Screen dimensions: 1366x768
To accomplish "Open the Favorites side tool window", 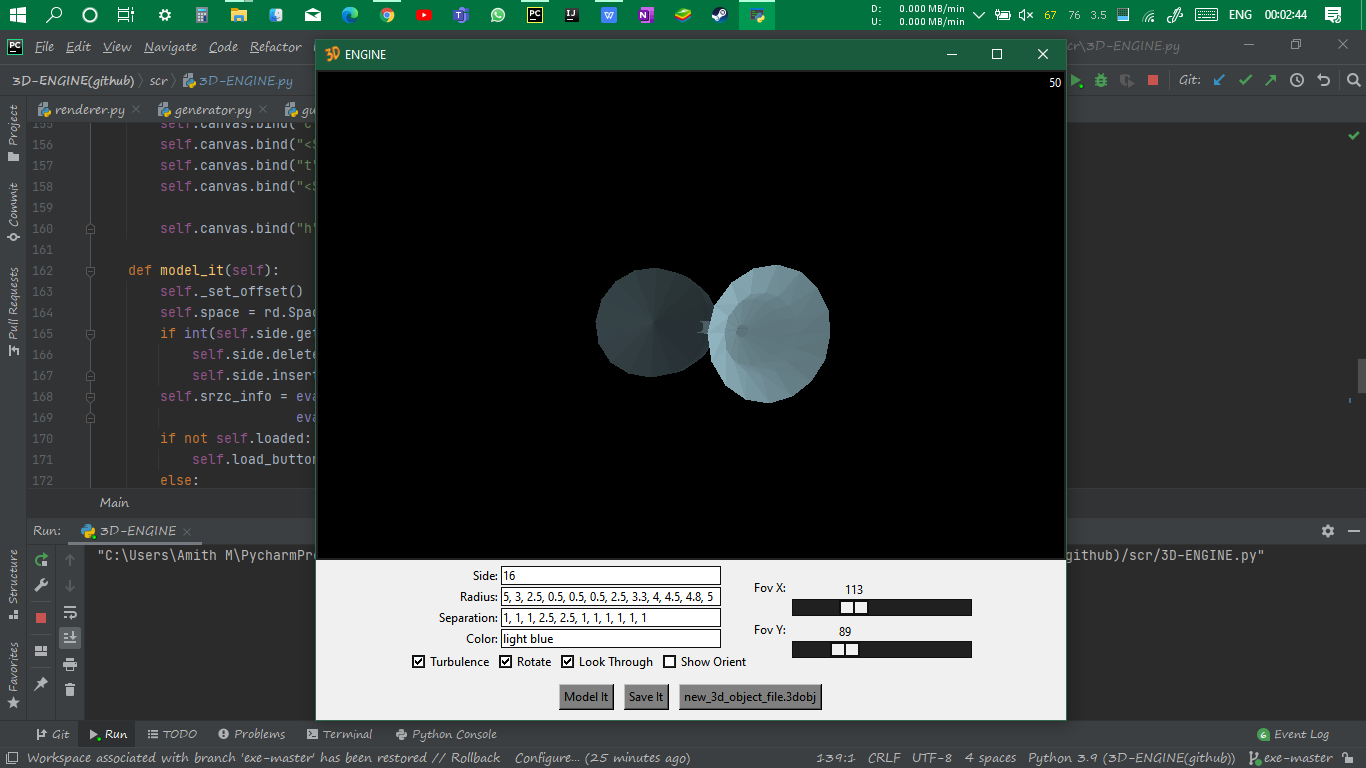I will (13, 675).
